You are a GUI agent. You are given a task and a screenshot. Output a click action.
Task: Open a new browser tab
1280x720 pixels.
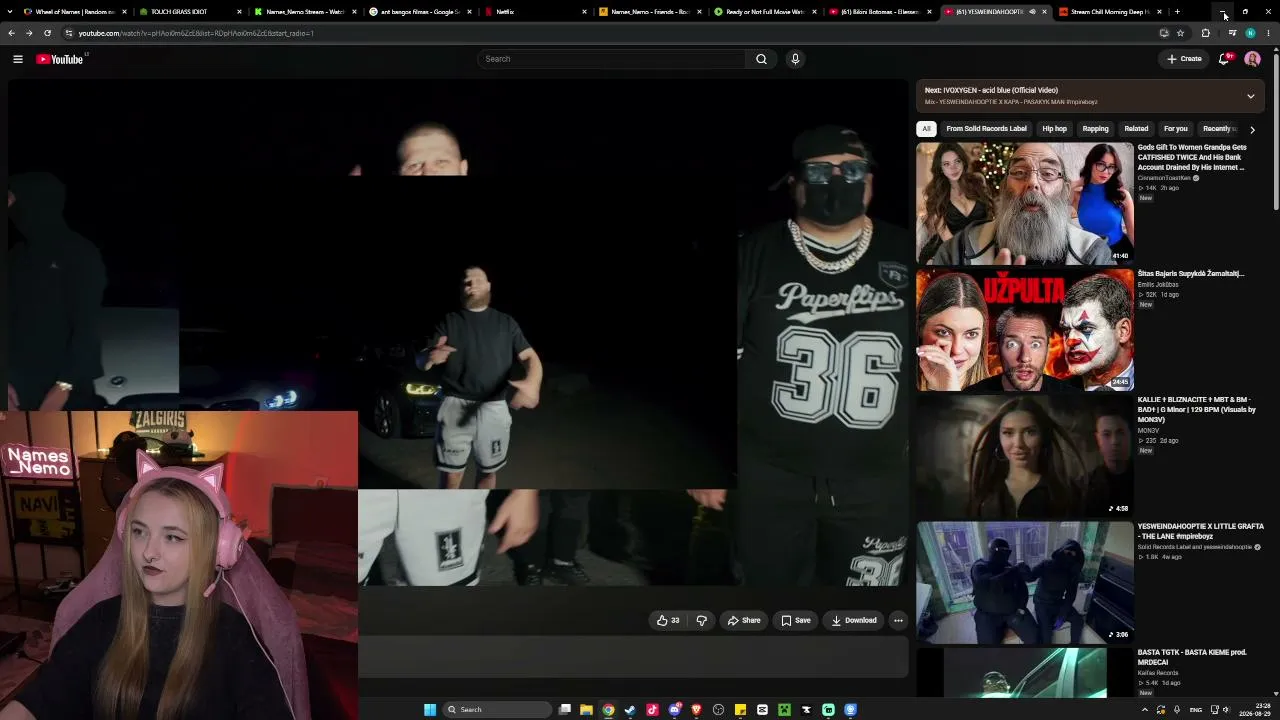tap(1177, 12)
